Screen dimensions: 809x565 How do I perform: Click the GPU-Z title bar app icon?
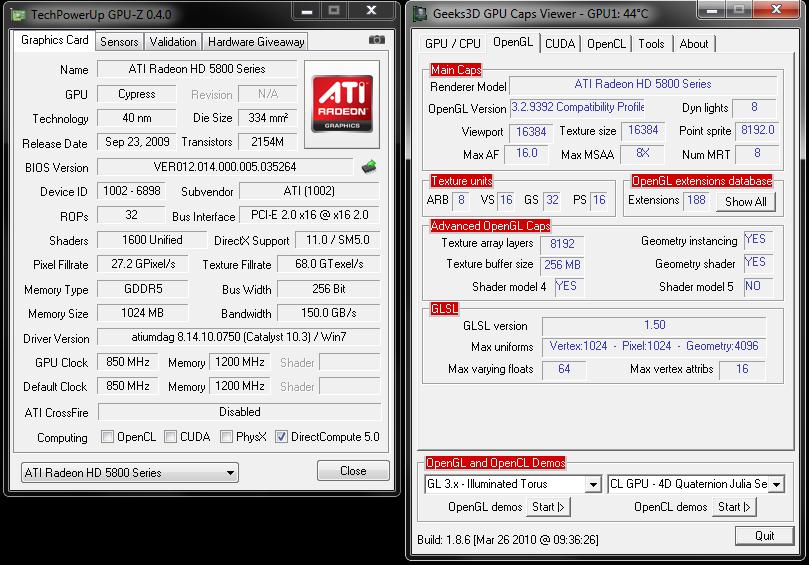18,14
